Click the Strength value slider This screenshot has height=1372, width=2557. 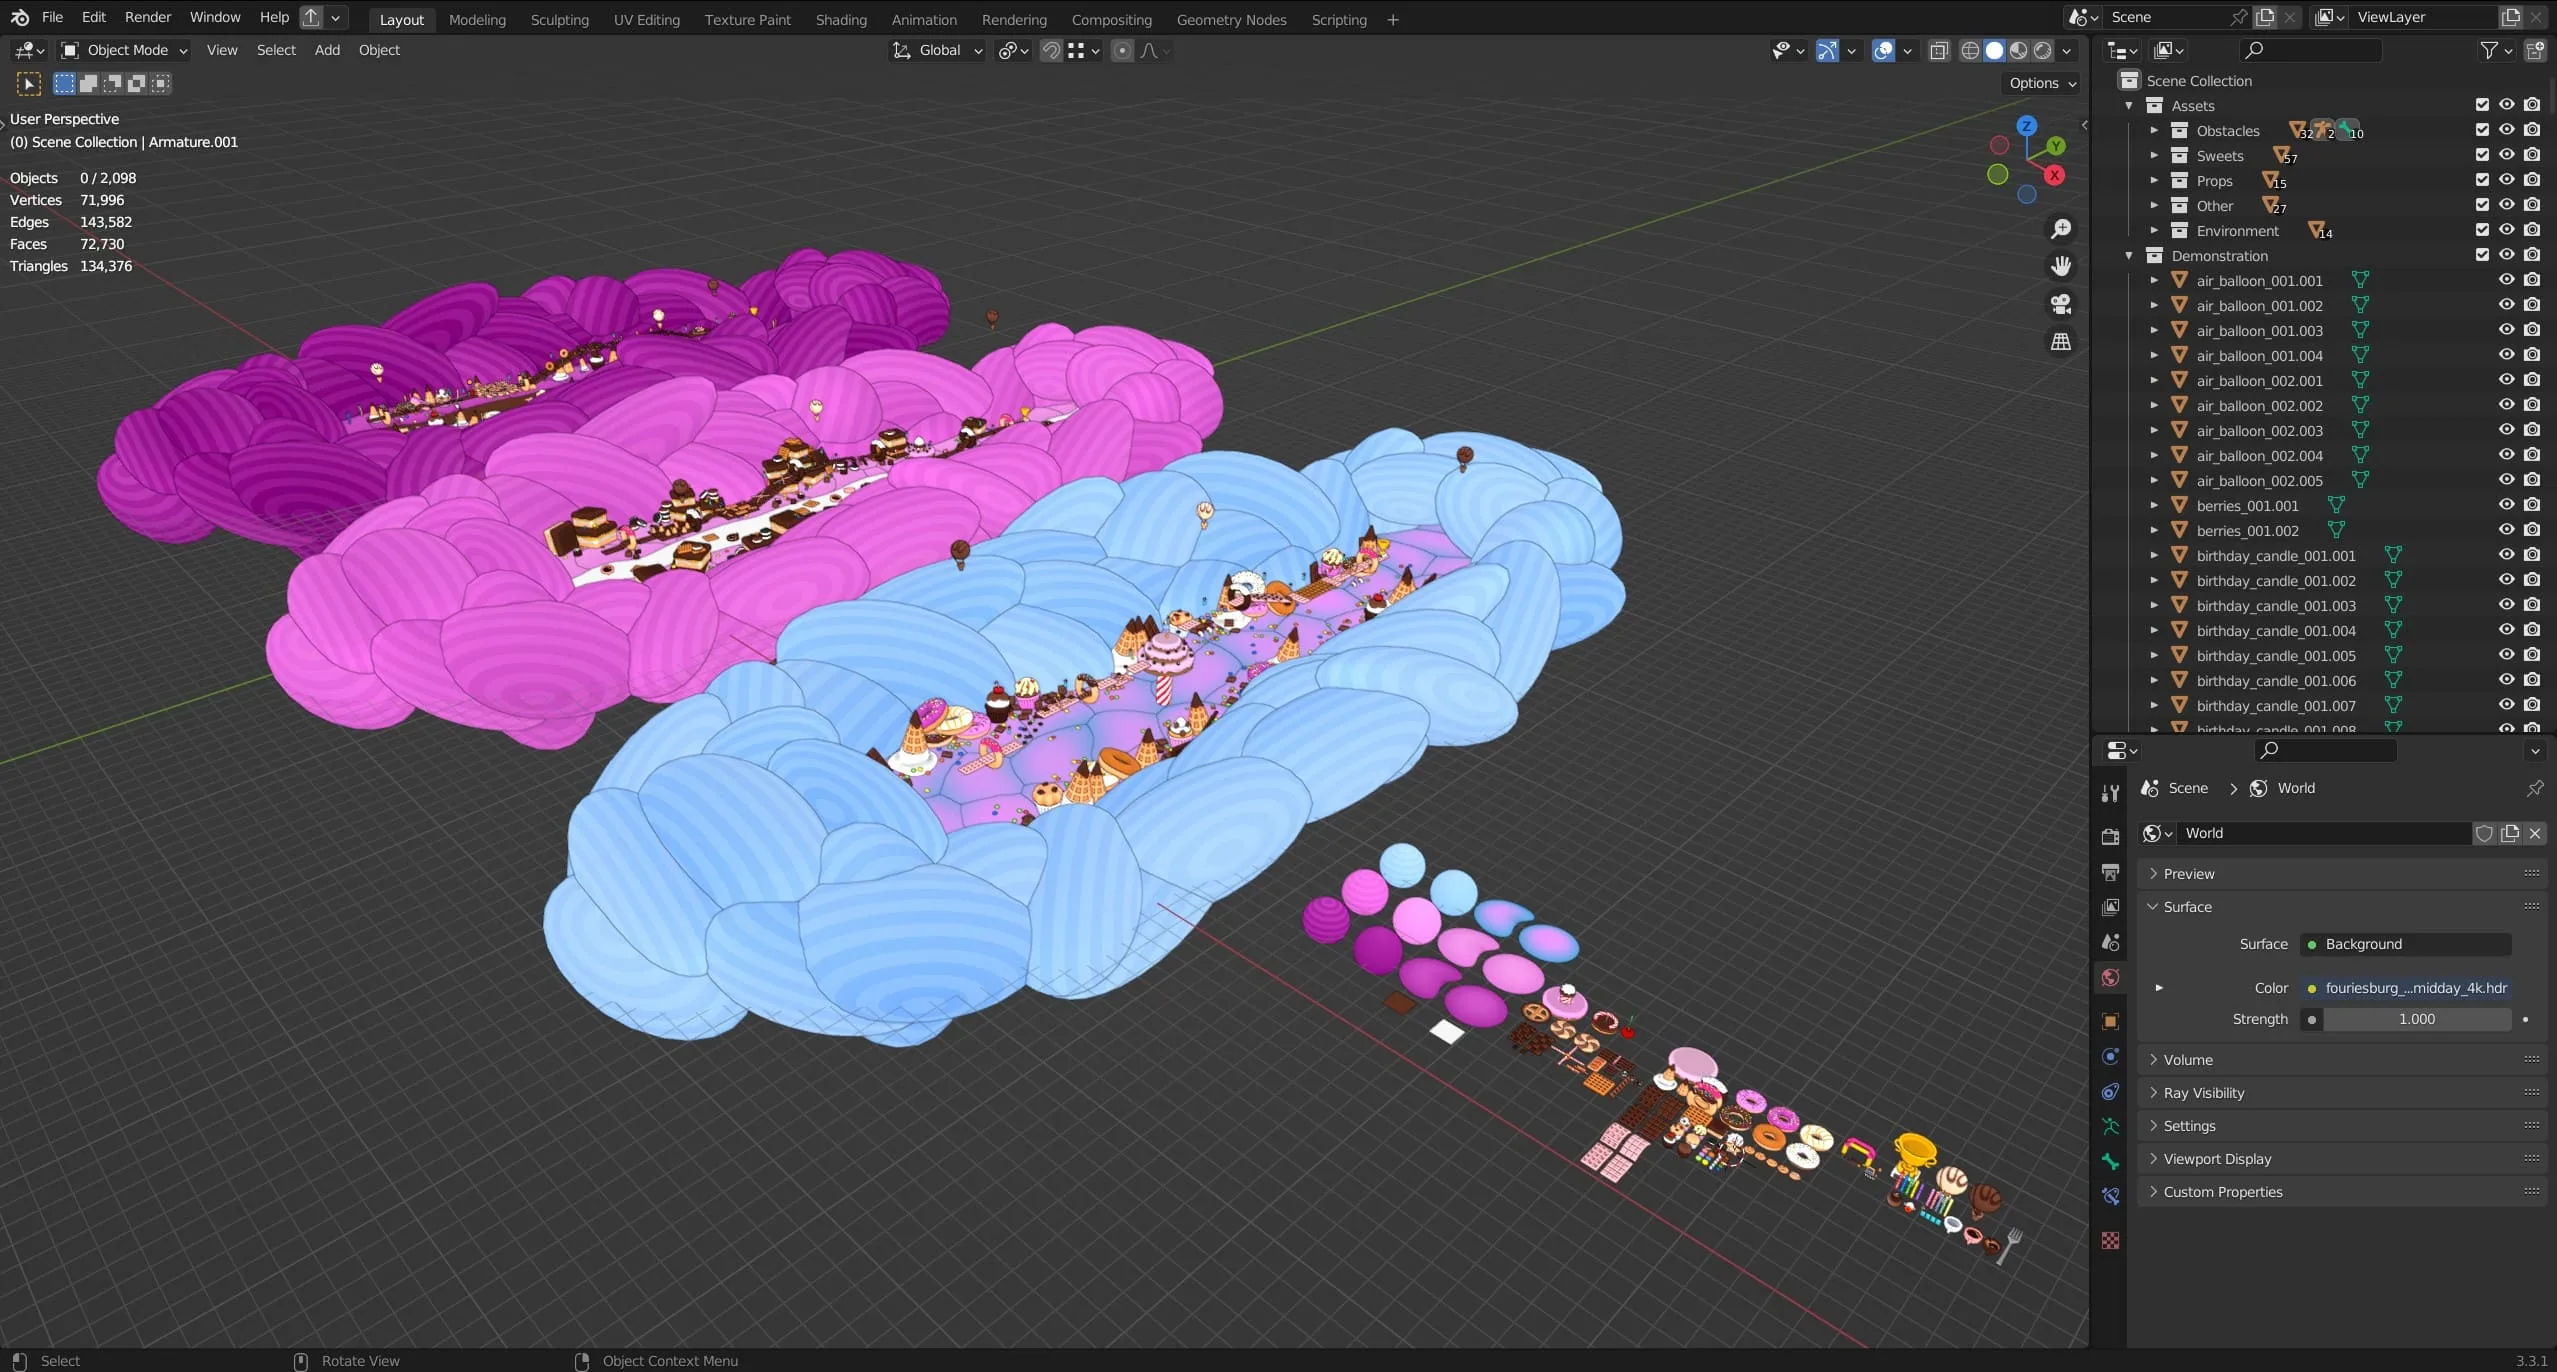2416,1019
